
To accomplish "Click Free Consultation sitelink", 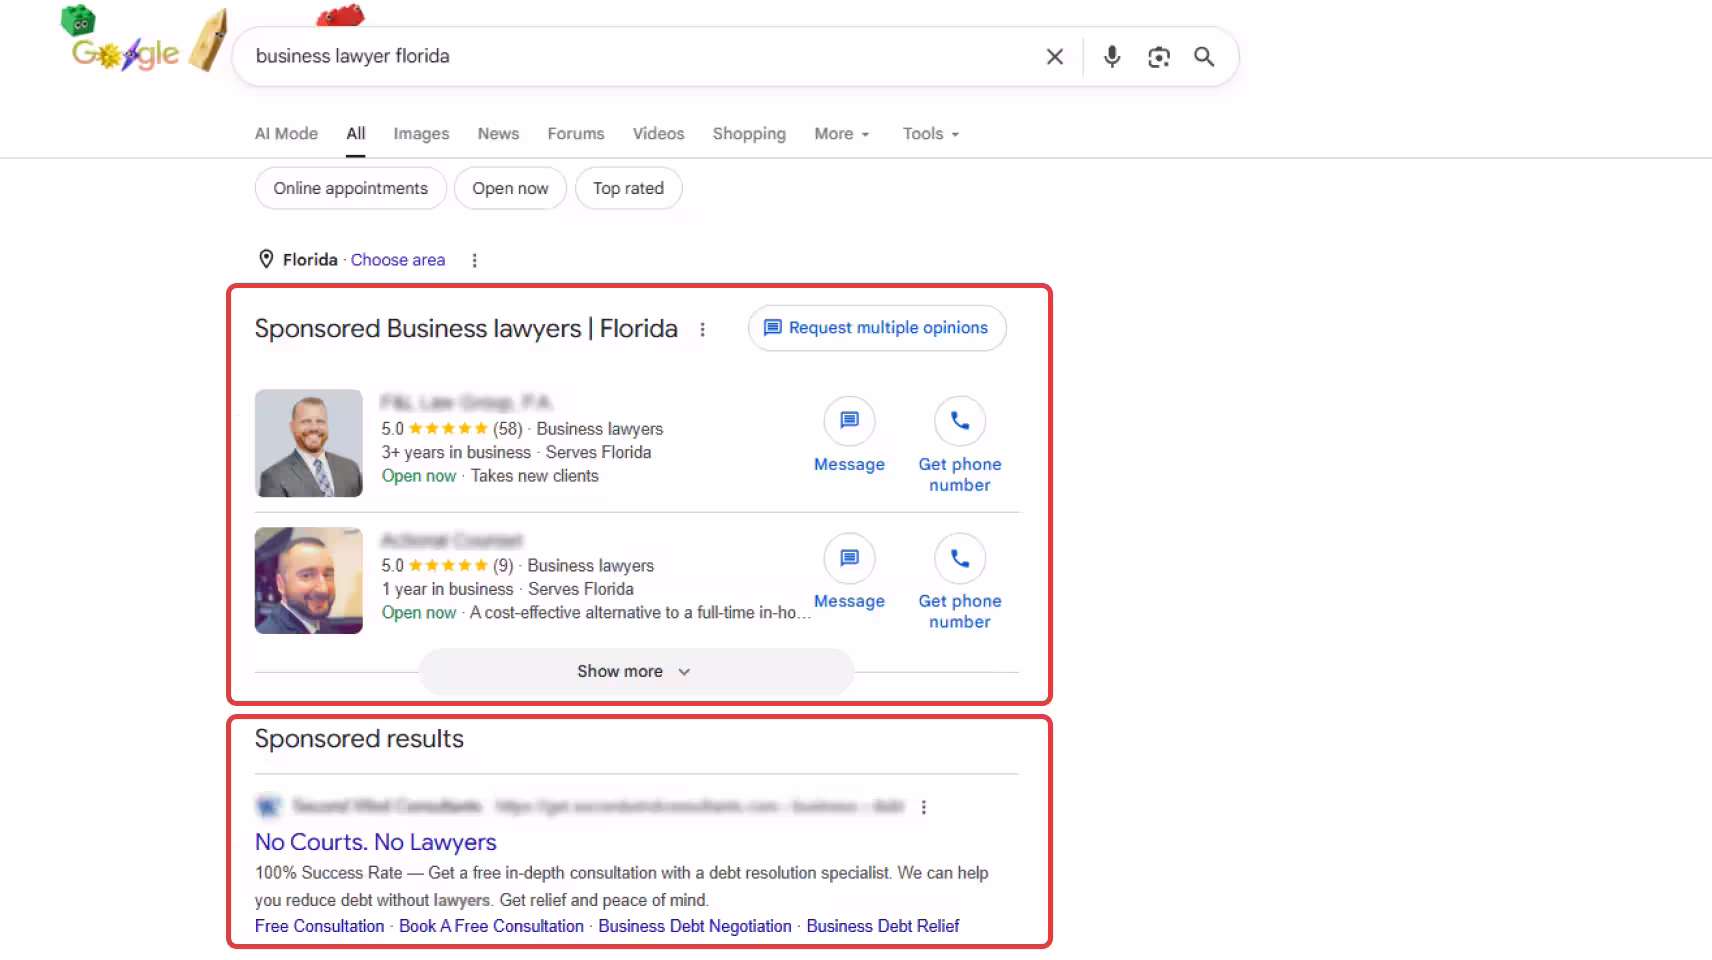I will [x=319, y=927].
